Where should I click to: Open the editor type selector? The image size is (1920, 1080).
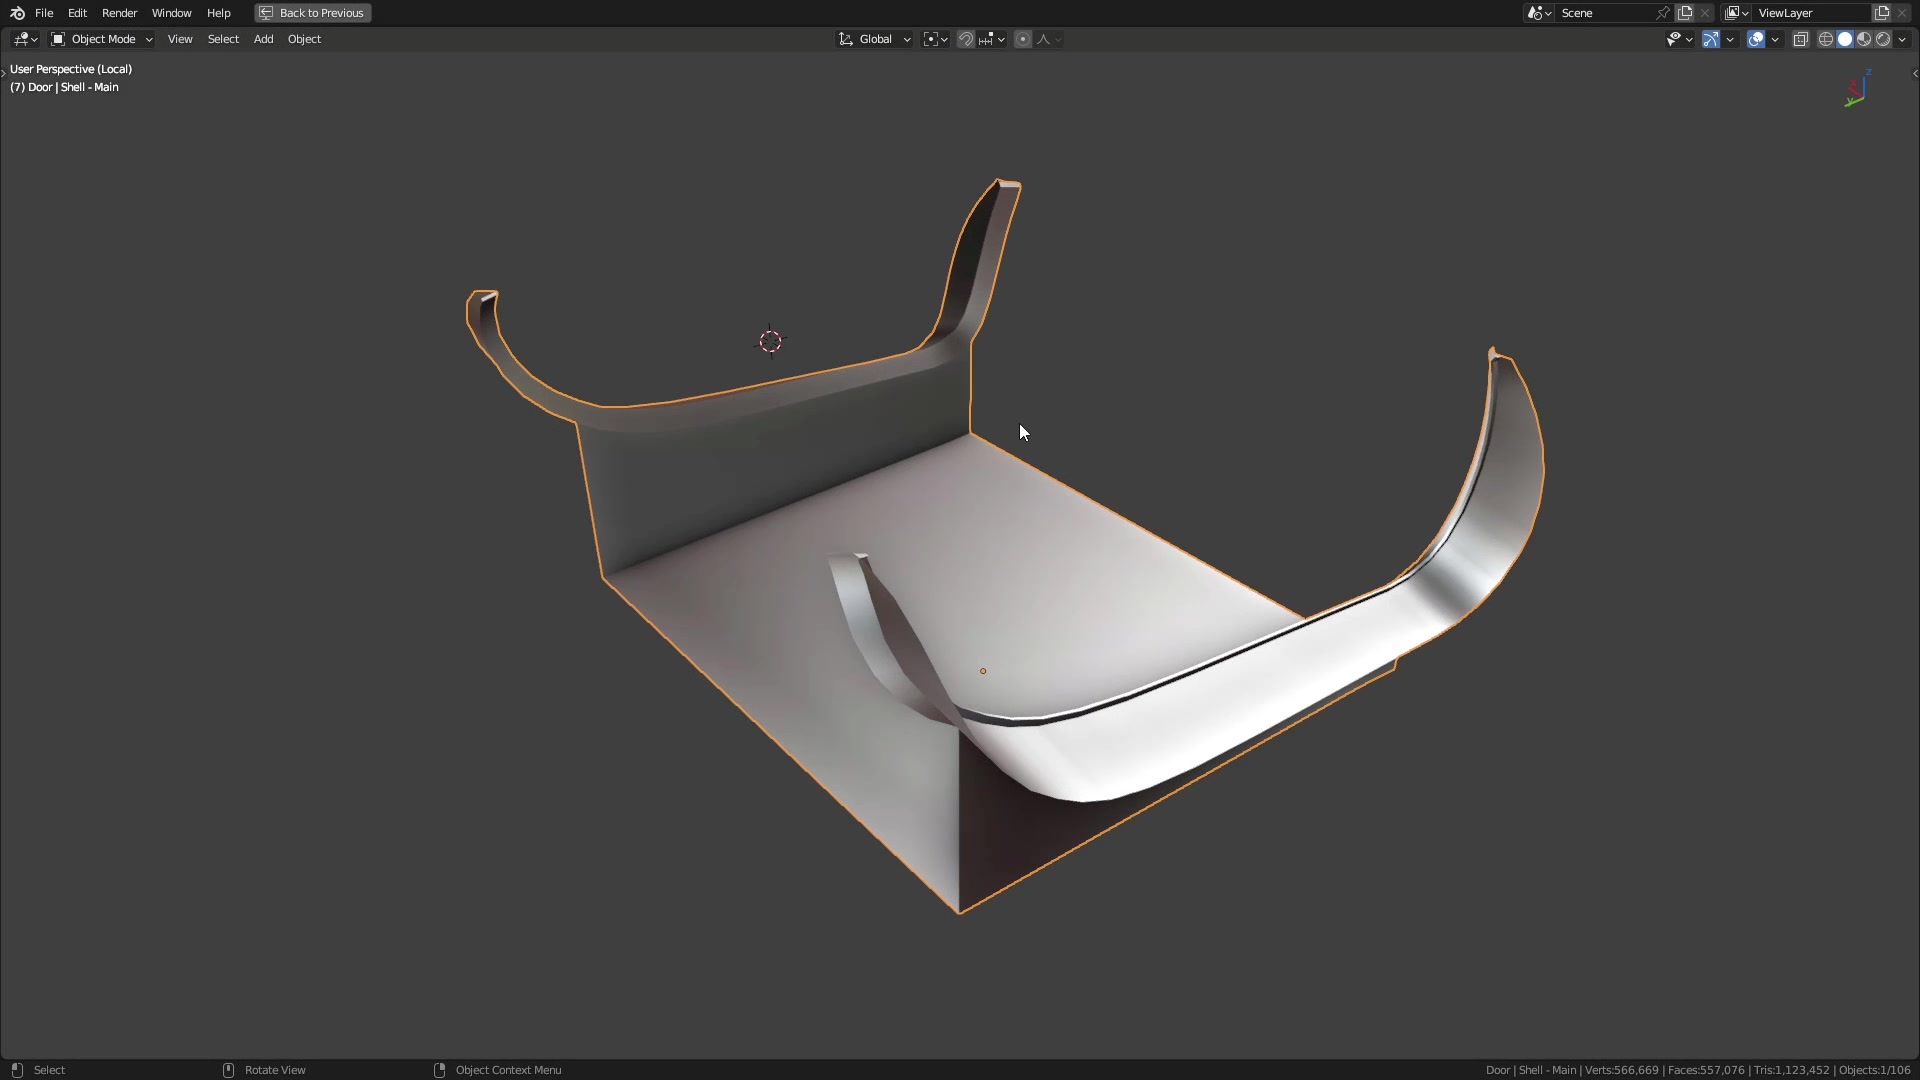pyautogui.click(x=25, y=39)
